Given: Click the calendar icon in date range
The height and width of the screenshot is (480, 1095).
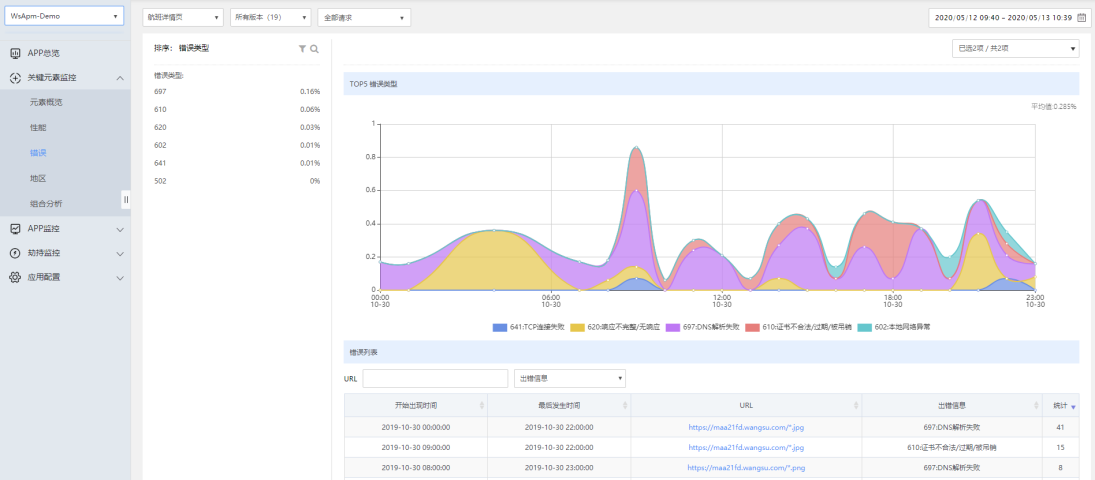Looking at the screenshot, I should 1081,17.
